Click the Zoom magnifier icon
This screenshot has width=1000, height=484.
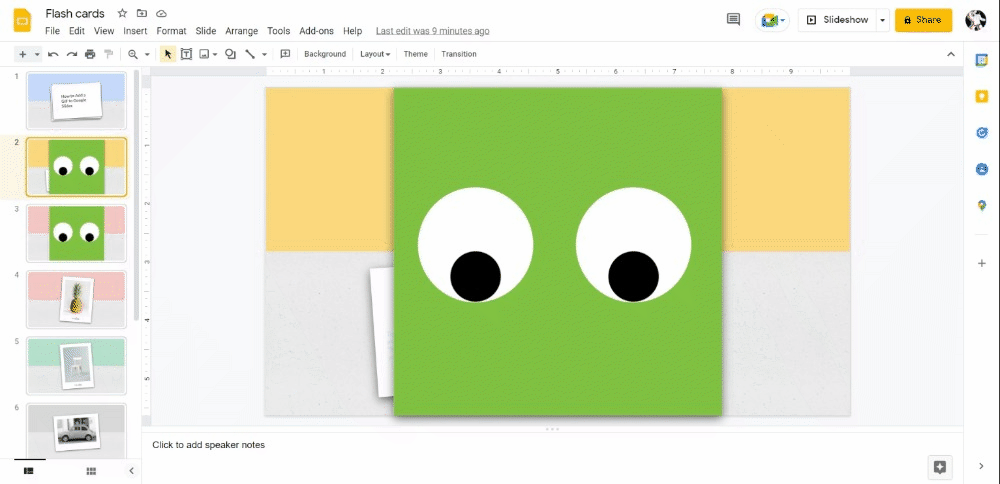133,54
